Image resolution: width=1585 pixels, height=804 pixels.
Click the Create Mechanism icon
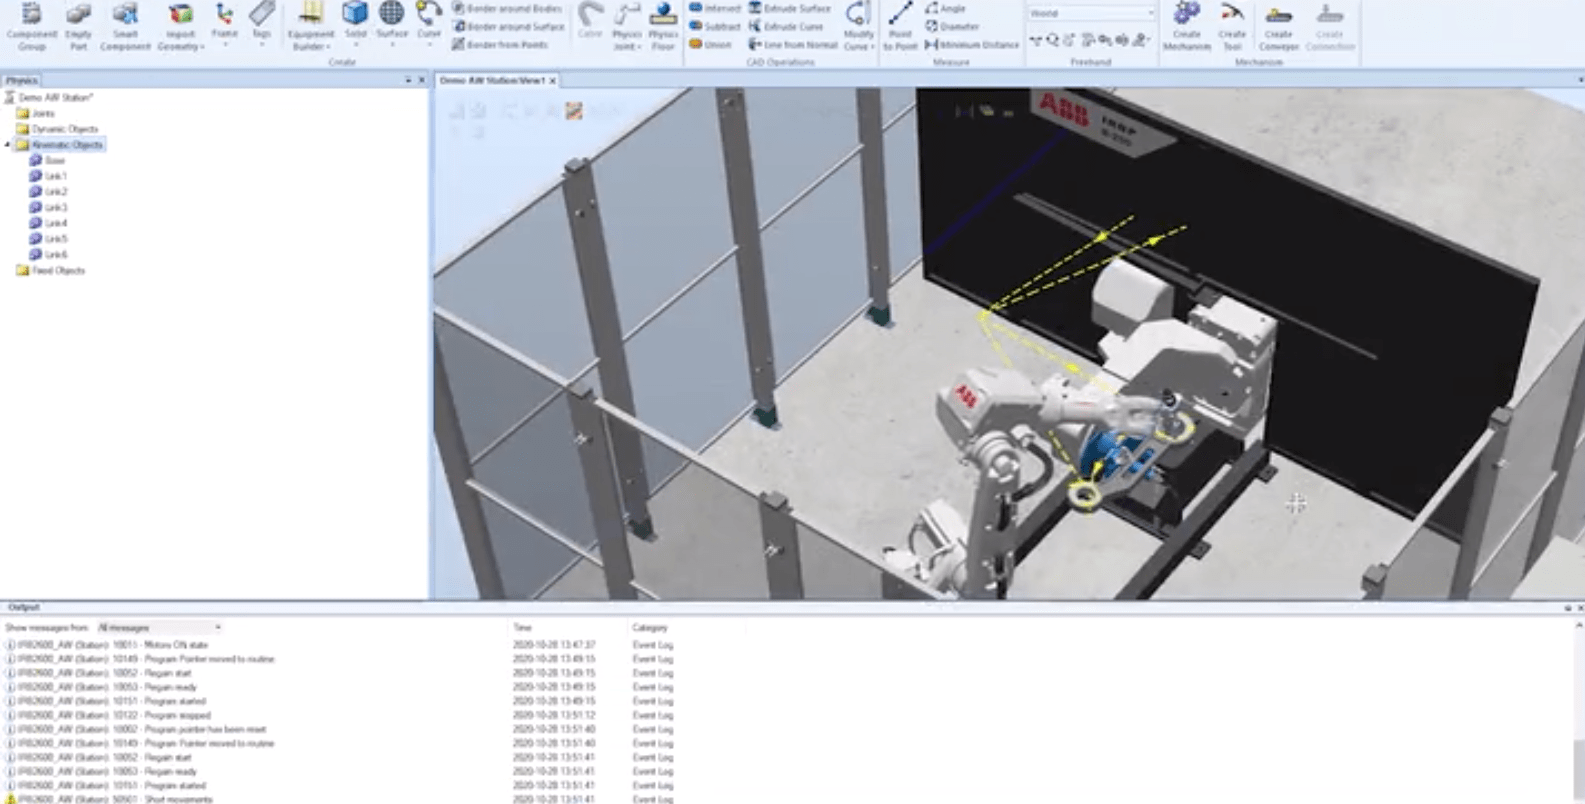(1186, 25)
